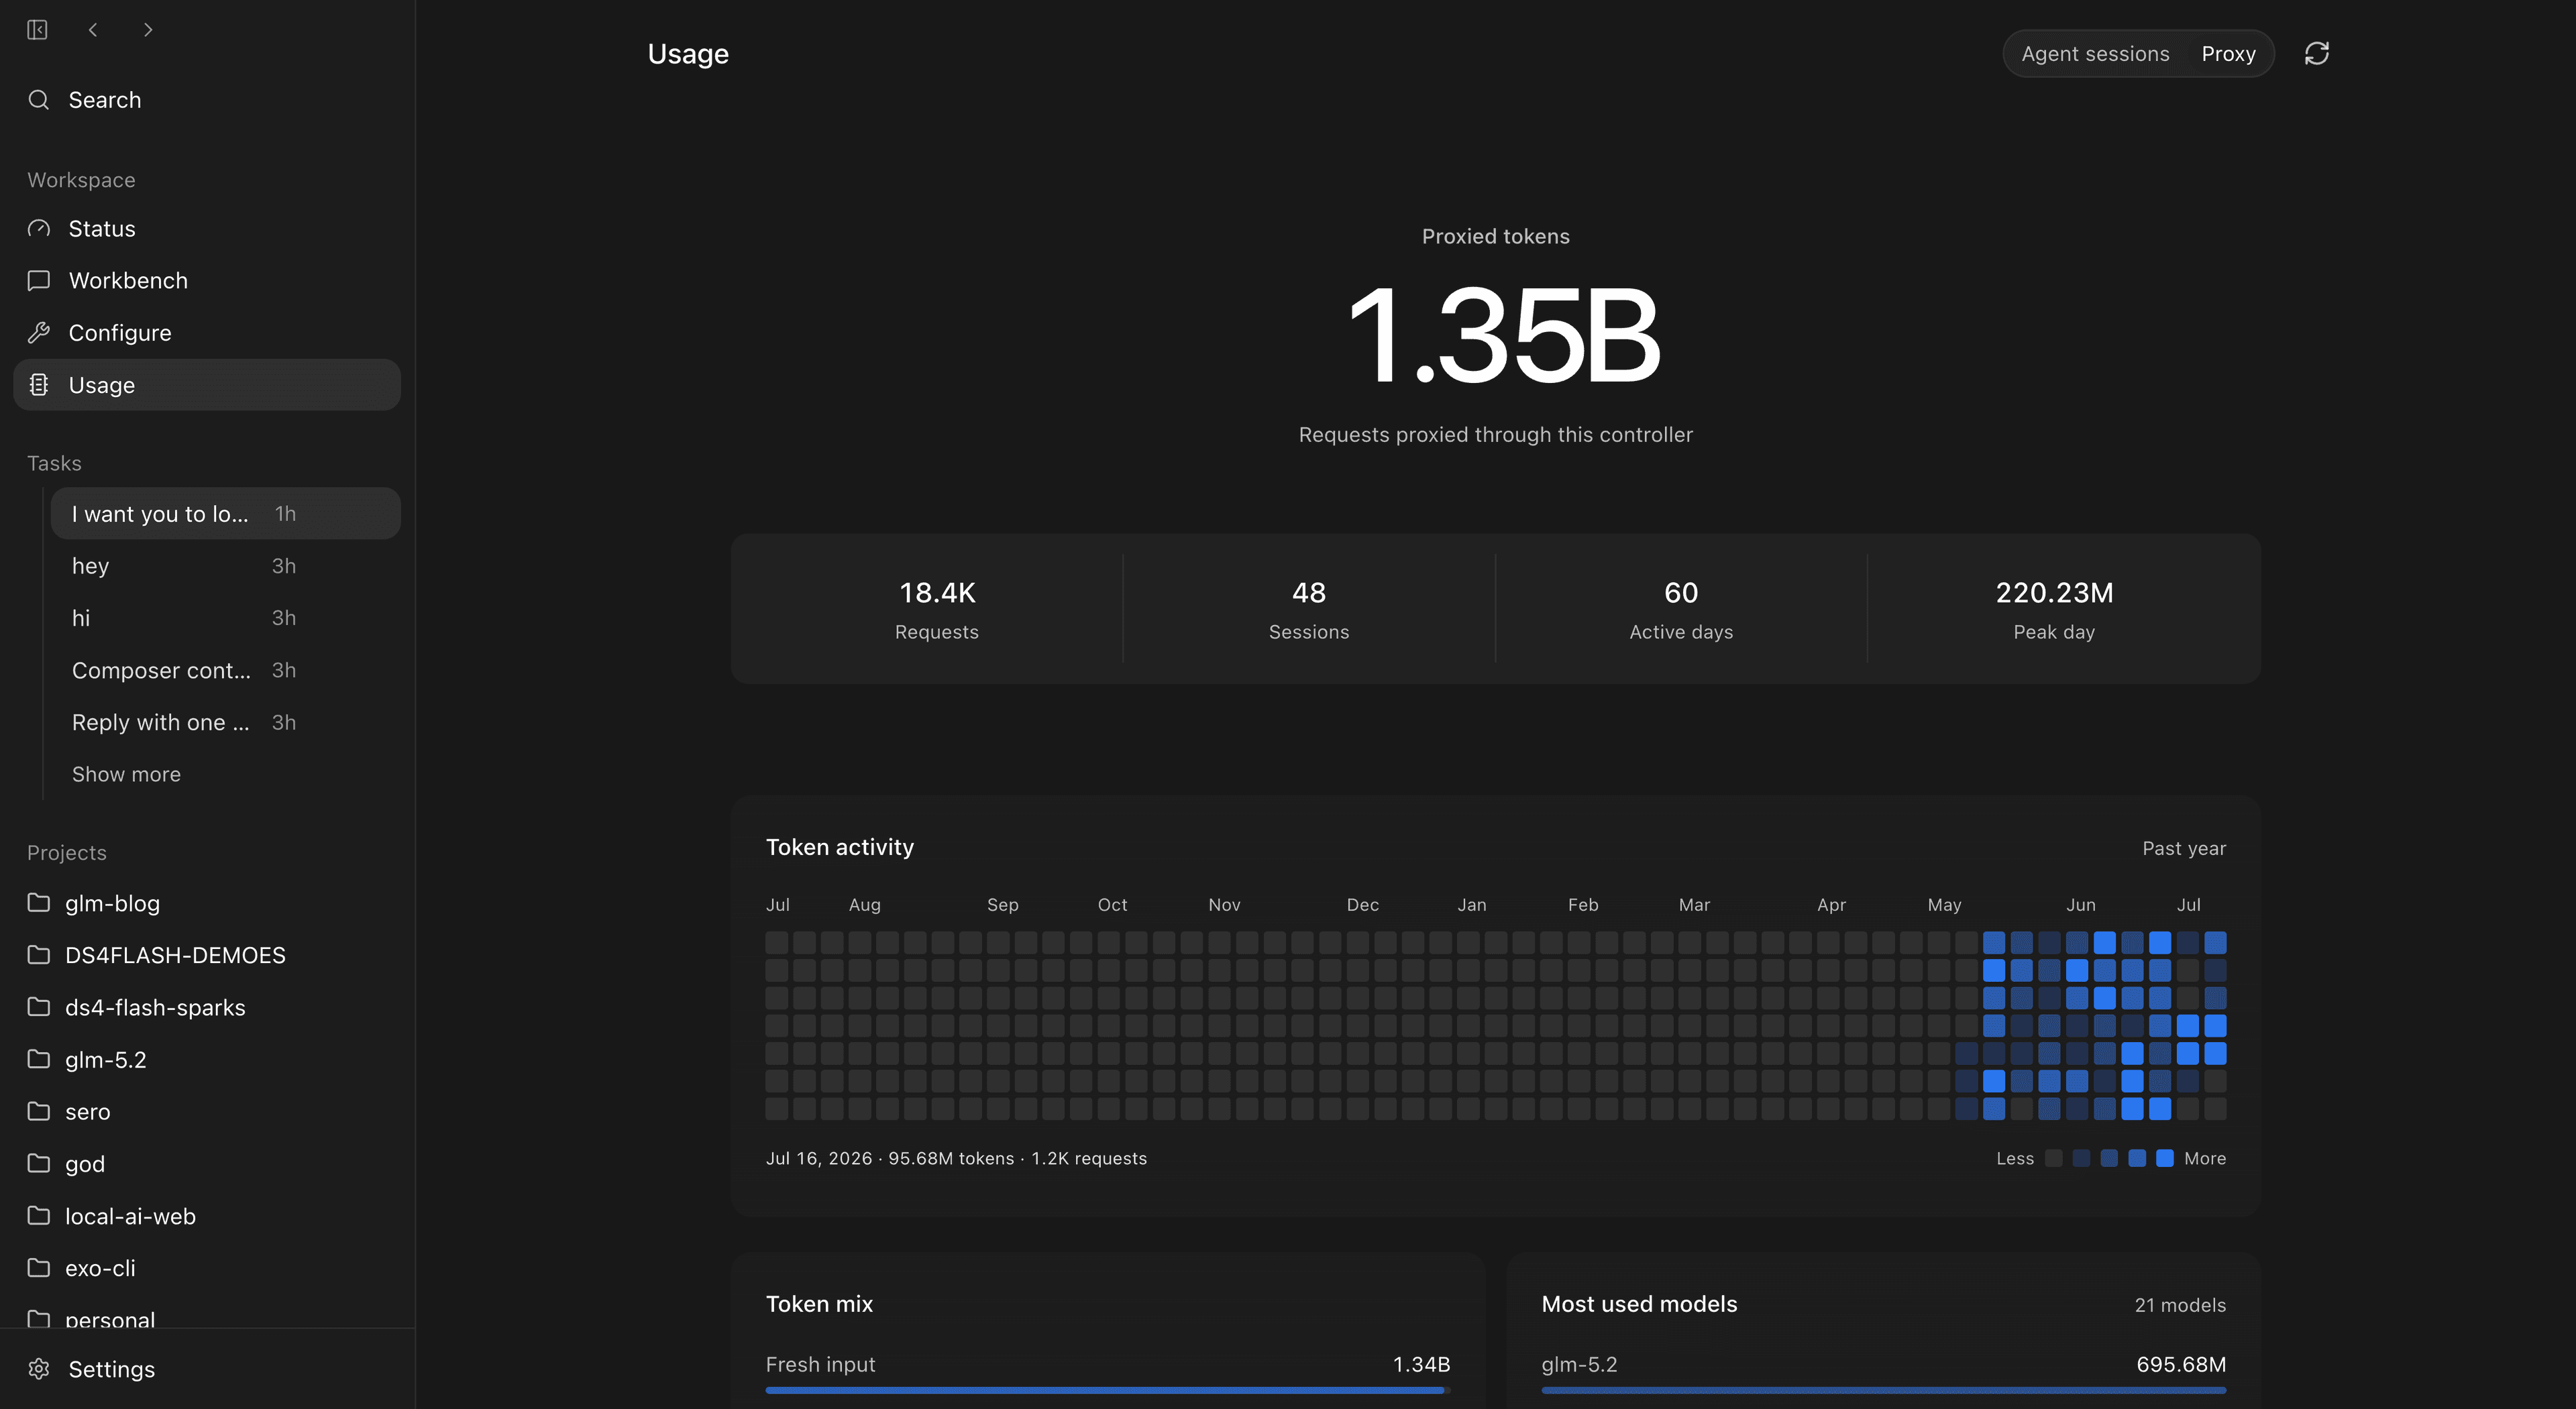Click the god folder icon

click(38, 1163)
